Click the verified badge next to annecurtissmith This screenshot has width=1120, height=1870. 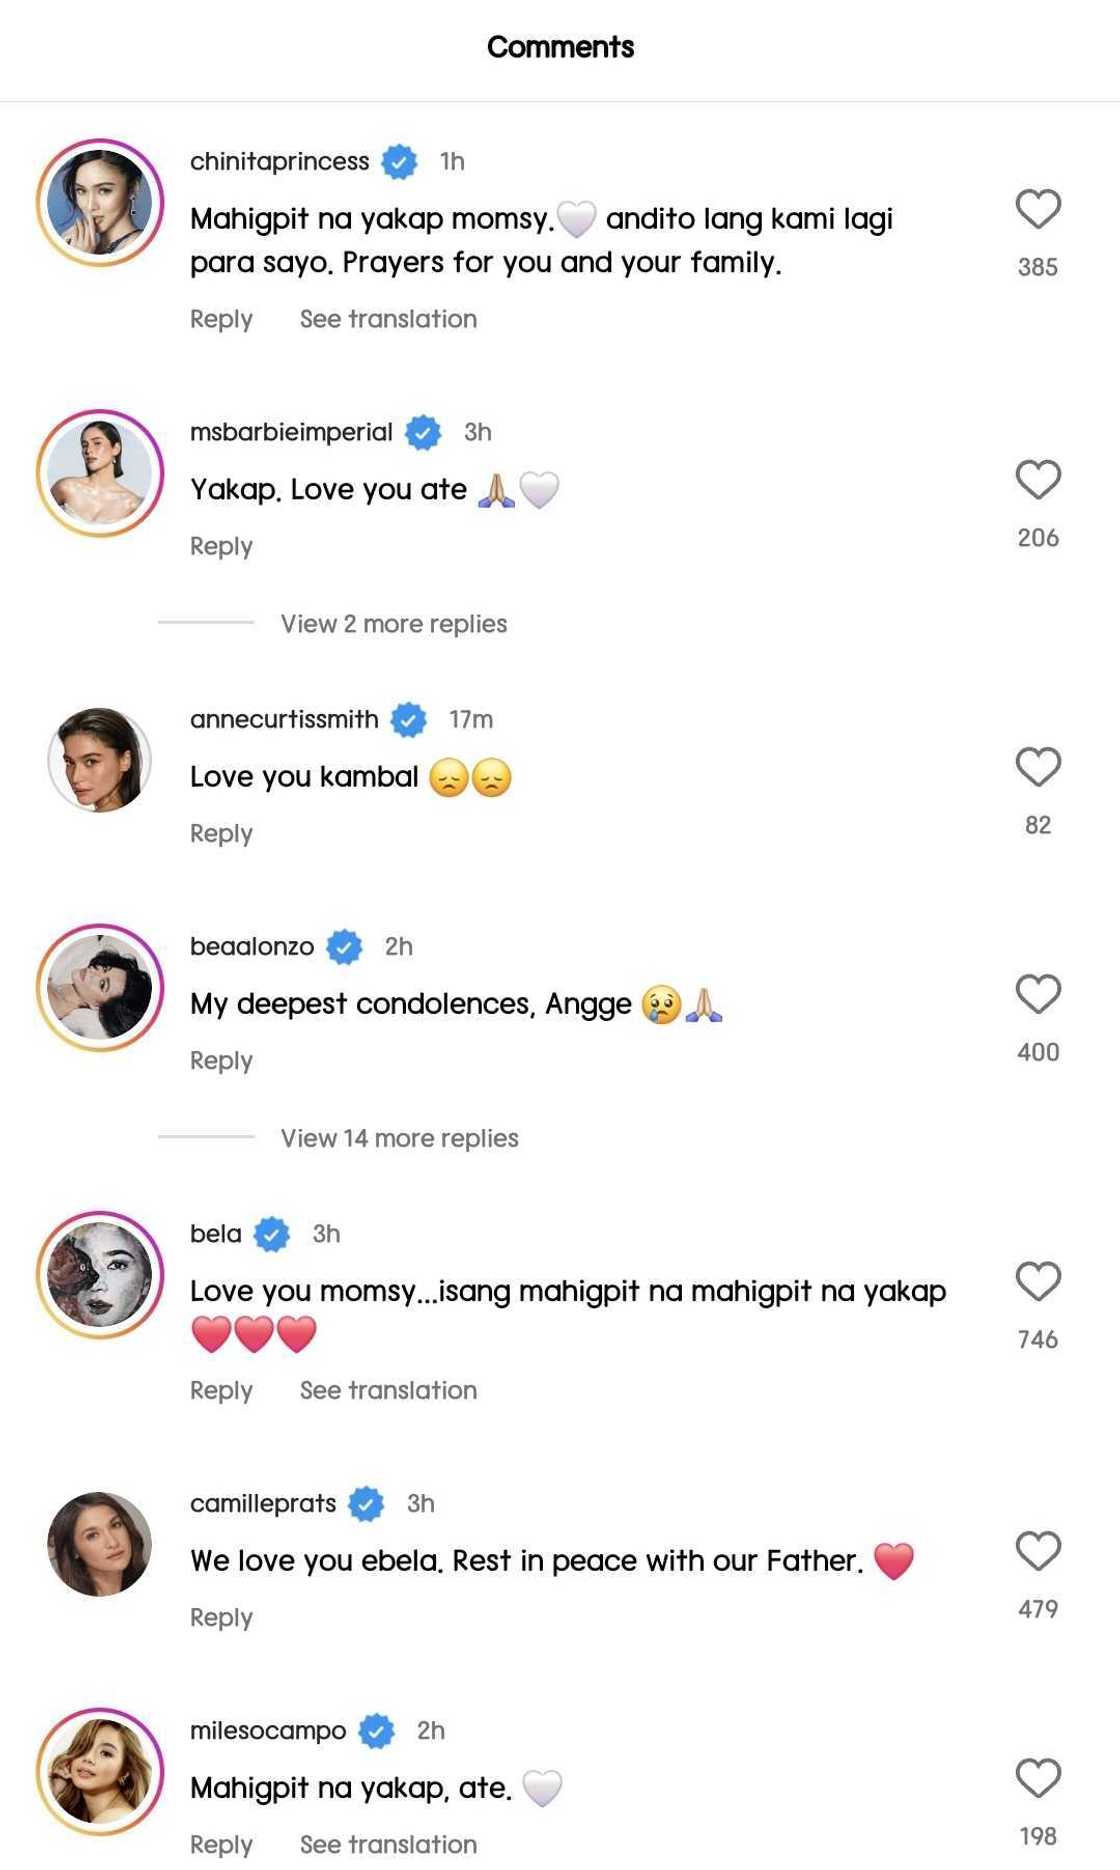coord(408,719)
